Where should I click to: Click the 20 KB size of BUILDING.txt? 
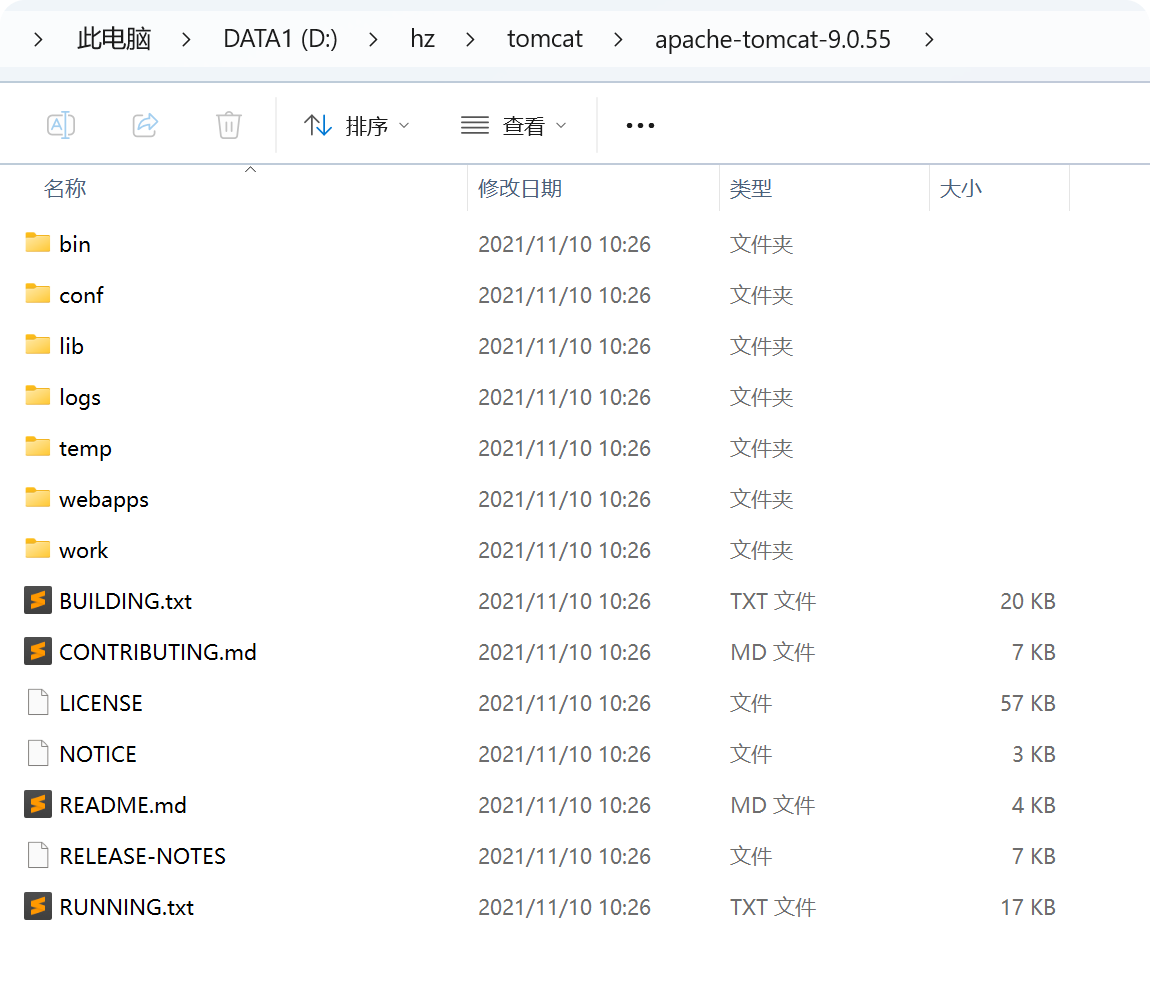tap(1028, 601)
